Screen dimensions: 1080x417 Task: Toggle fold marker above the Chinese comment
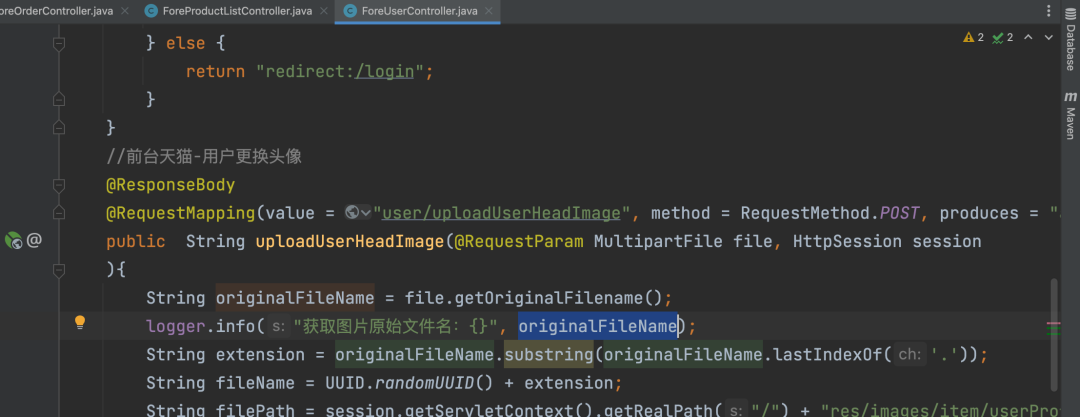[59, 128]
